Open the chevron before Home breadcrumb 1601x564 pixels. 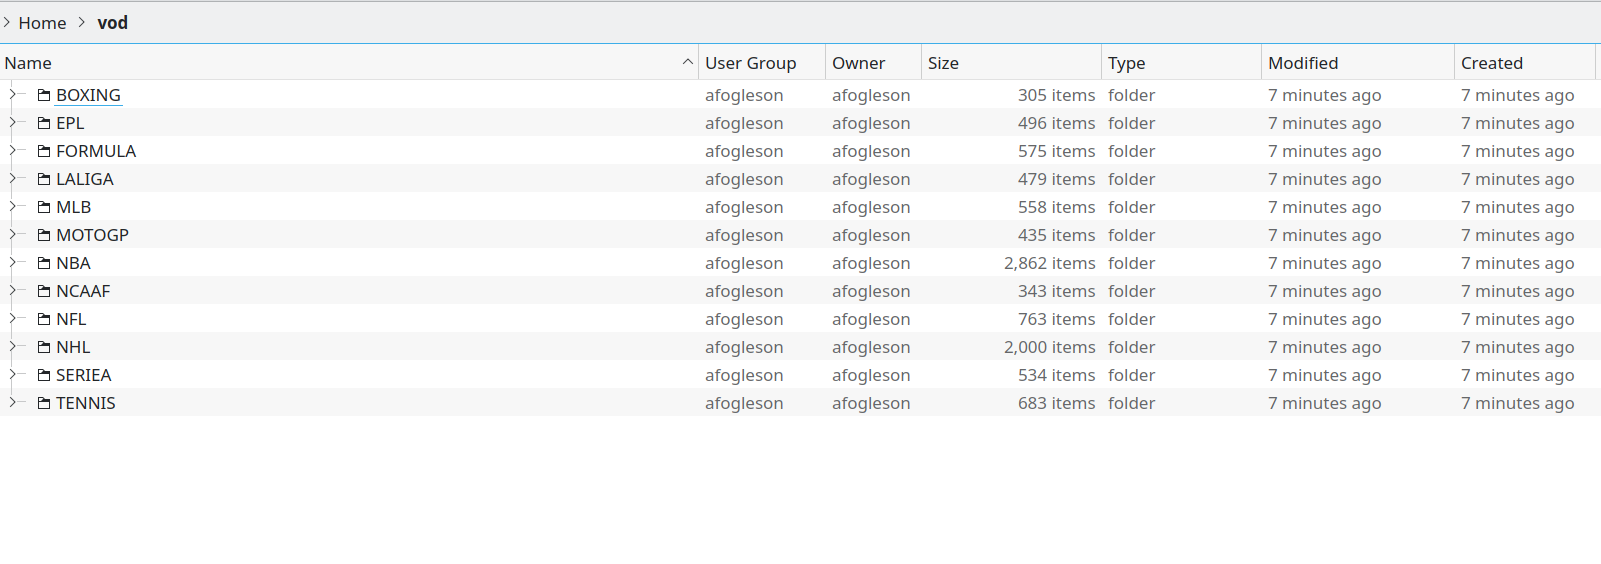point(6,22)
